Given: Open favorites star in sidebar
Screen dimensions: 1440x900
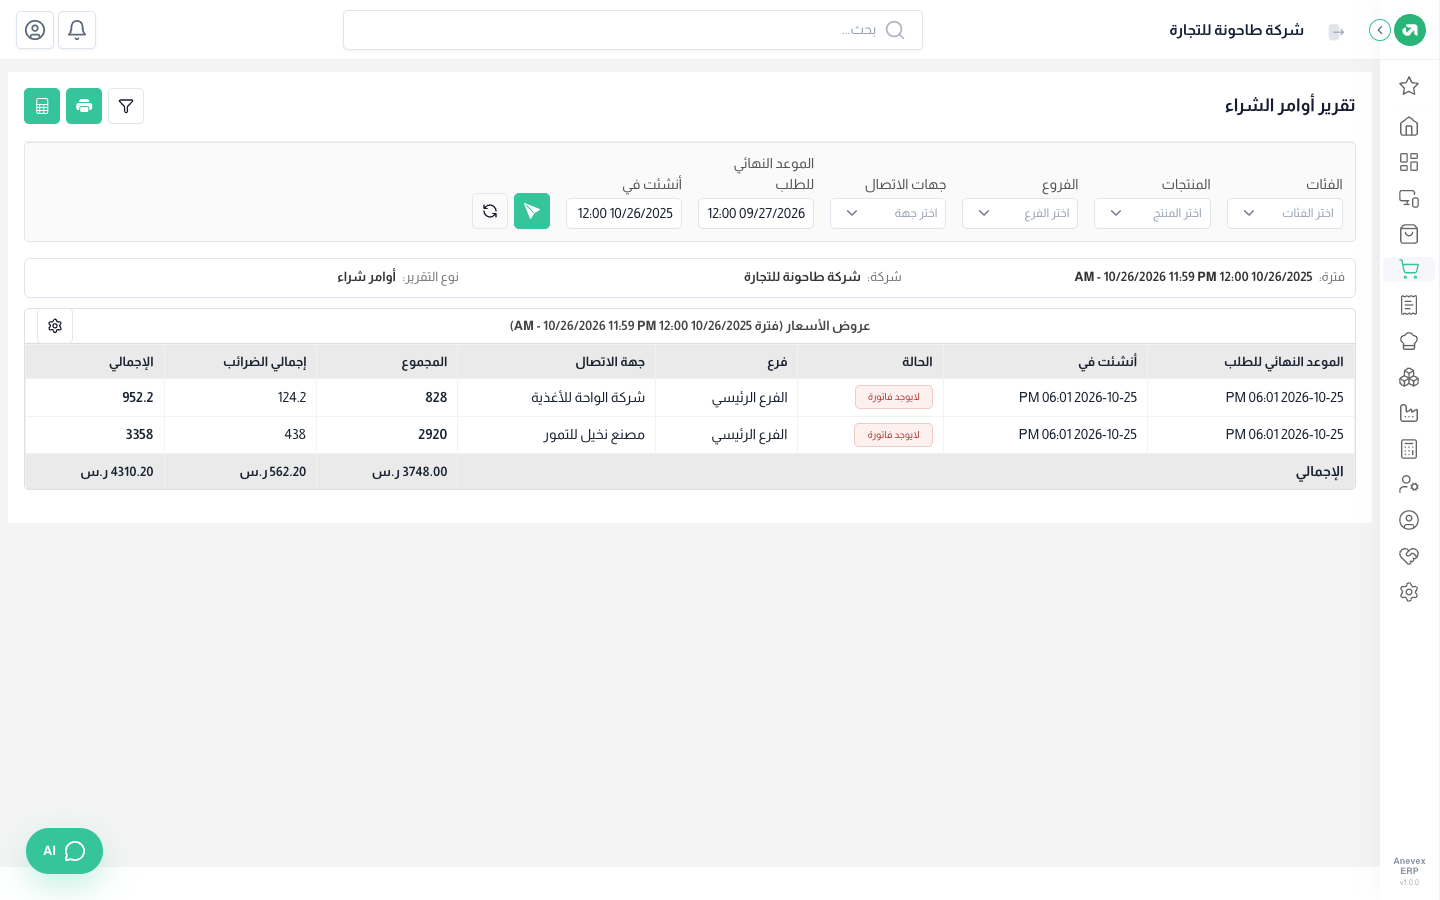Looking at the screenshot, I should (1409, 86).
